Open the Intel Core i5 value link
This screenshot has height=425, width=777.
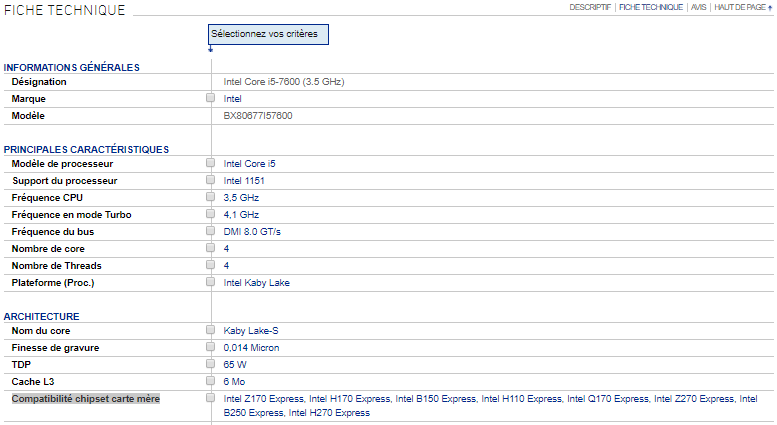pos(249,163)
